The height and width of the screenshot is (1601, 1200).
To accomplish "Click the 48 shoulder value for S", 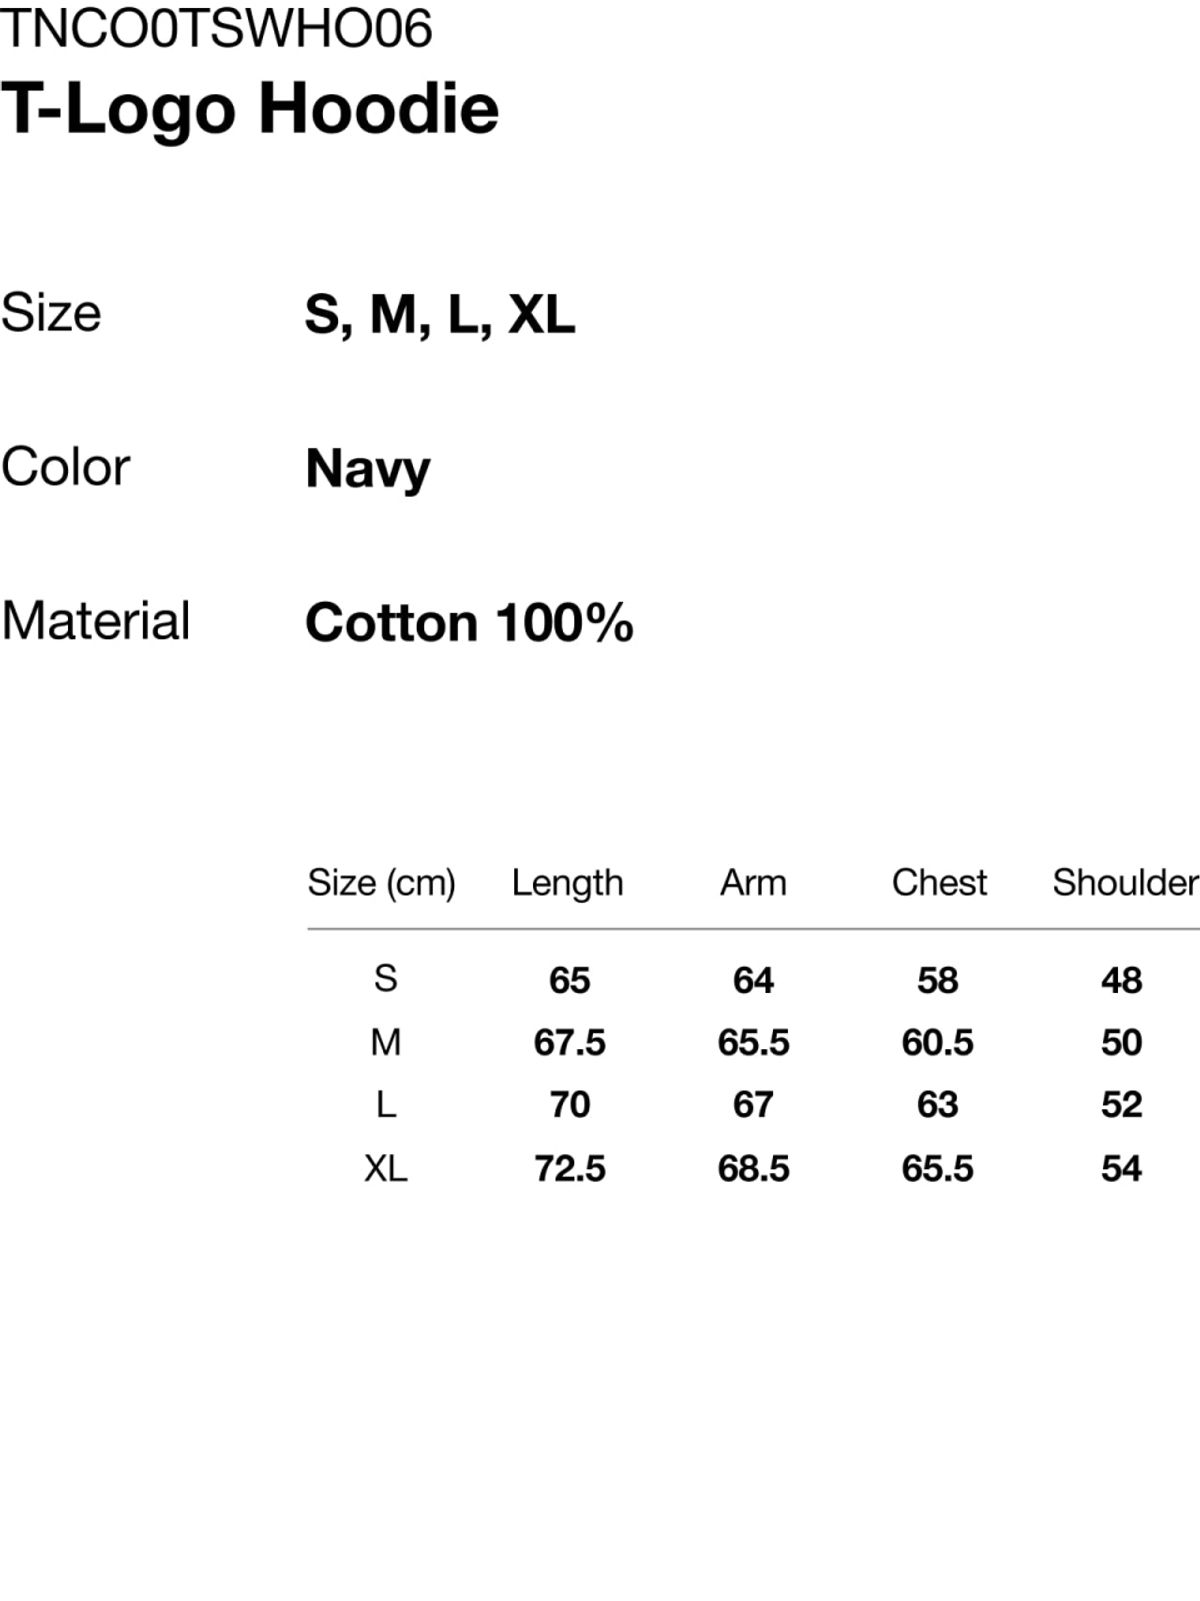I will 1121,980.
